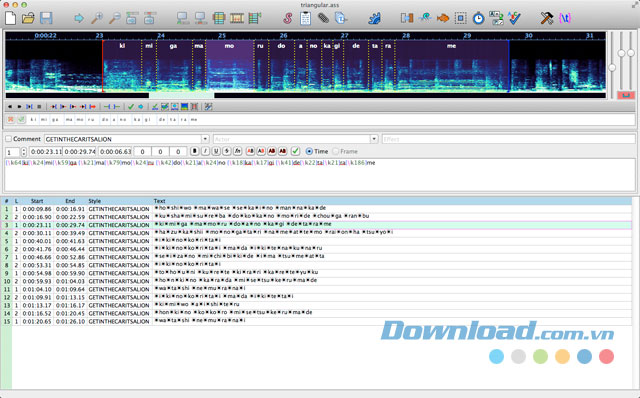Save subtitles with the floppy disk icon

(46, 18)
